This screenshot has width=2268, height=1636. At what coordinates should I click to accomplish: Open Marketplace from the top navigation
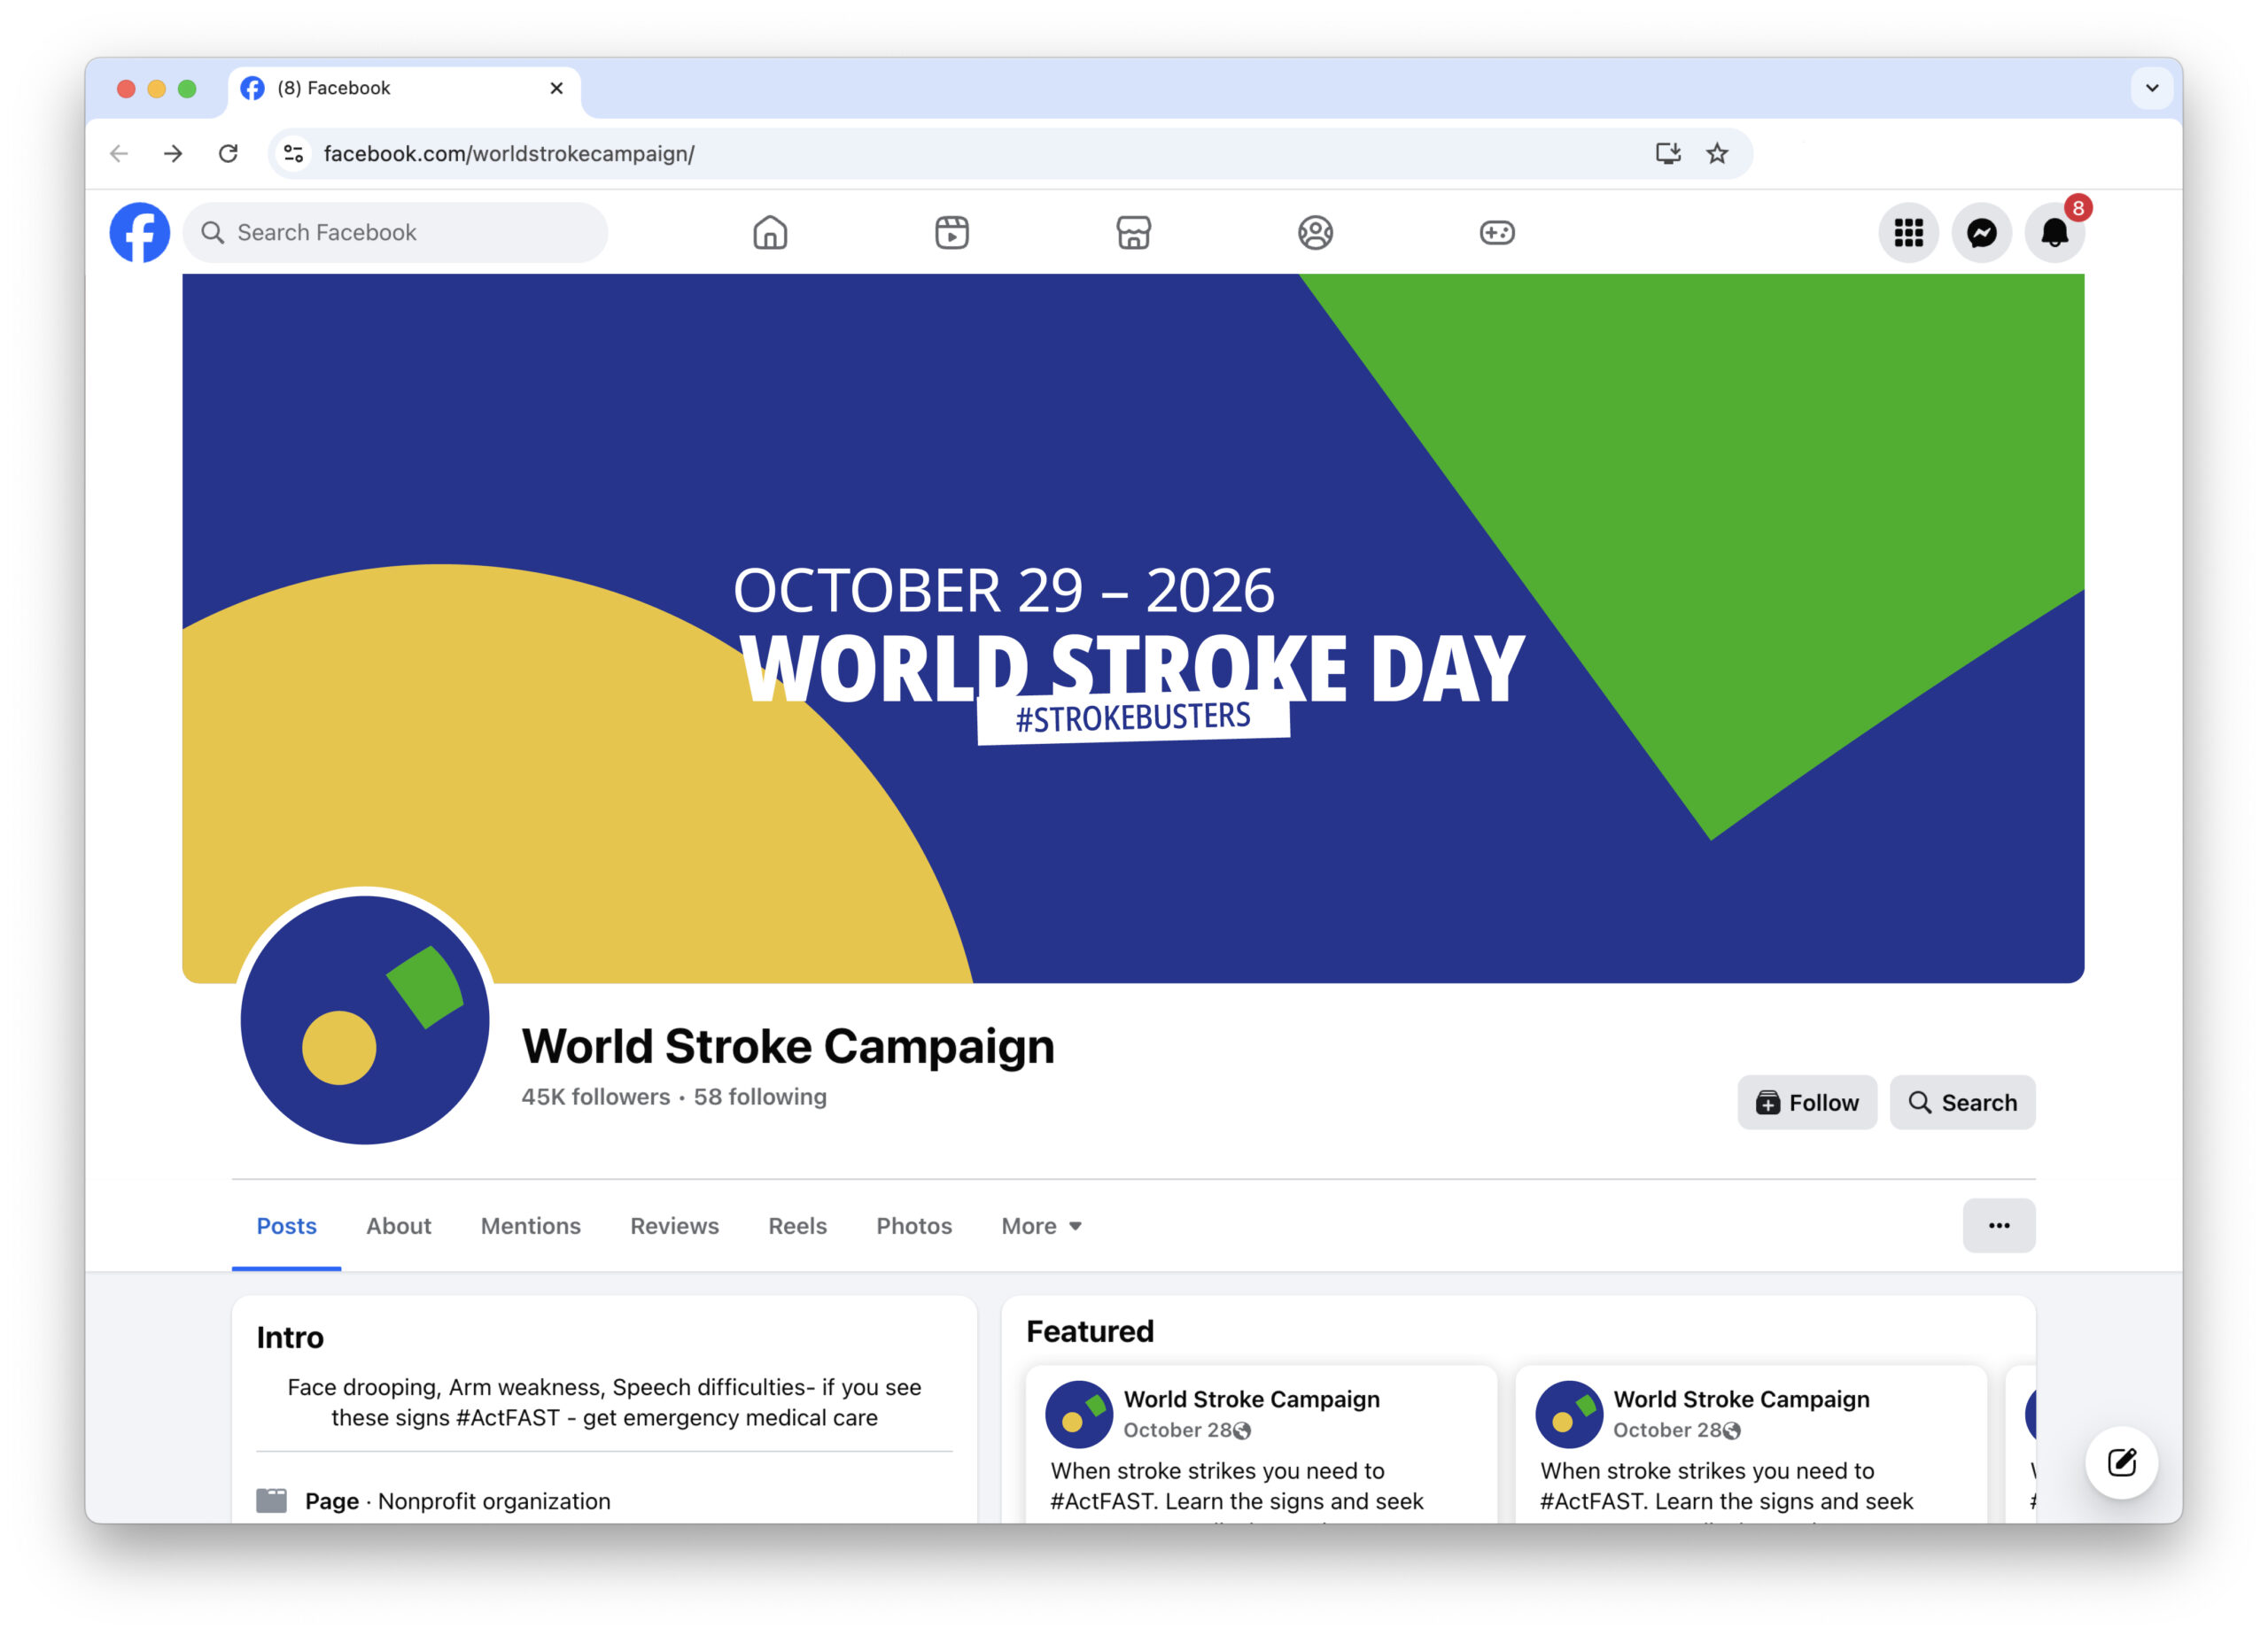(1134, 232)
